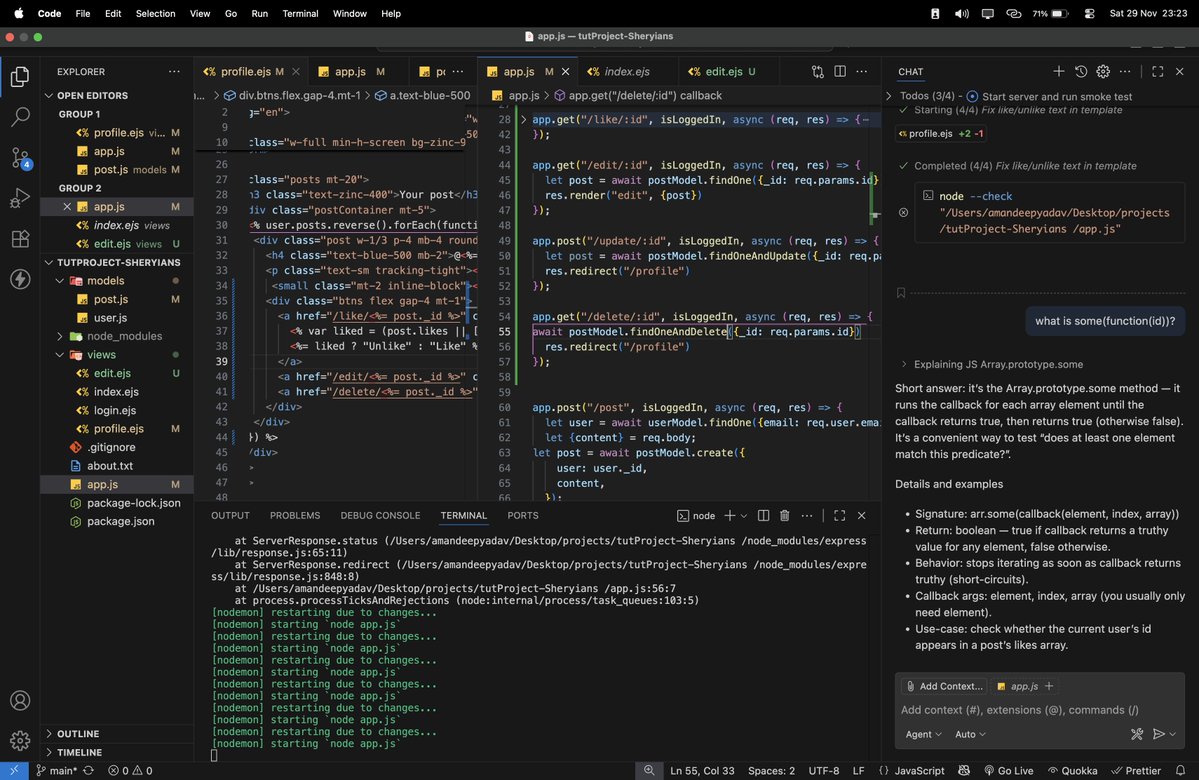Open the Extensions view
The image size is (1199, 780).
pos(20,240)
